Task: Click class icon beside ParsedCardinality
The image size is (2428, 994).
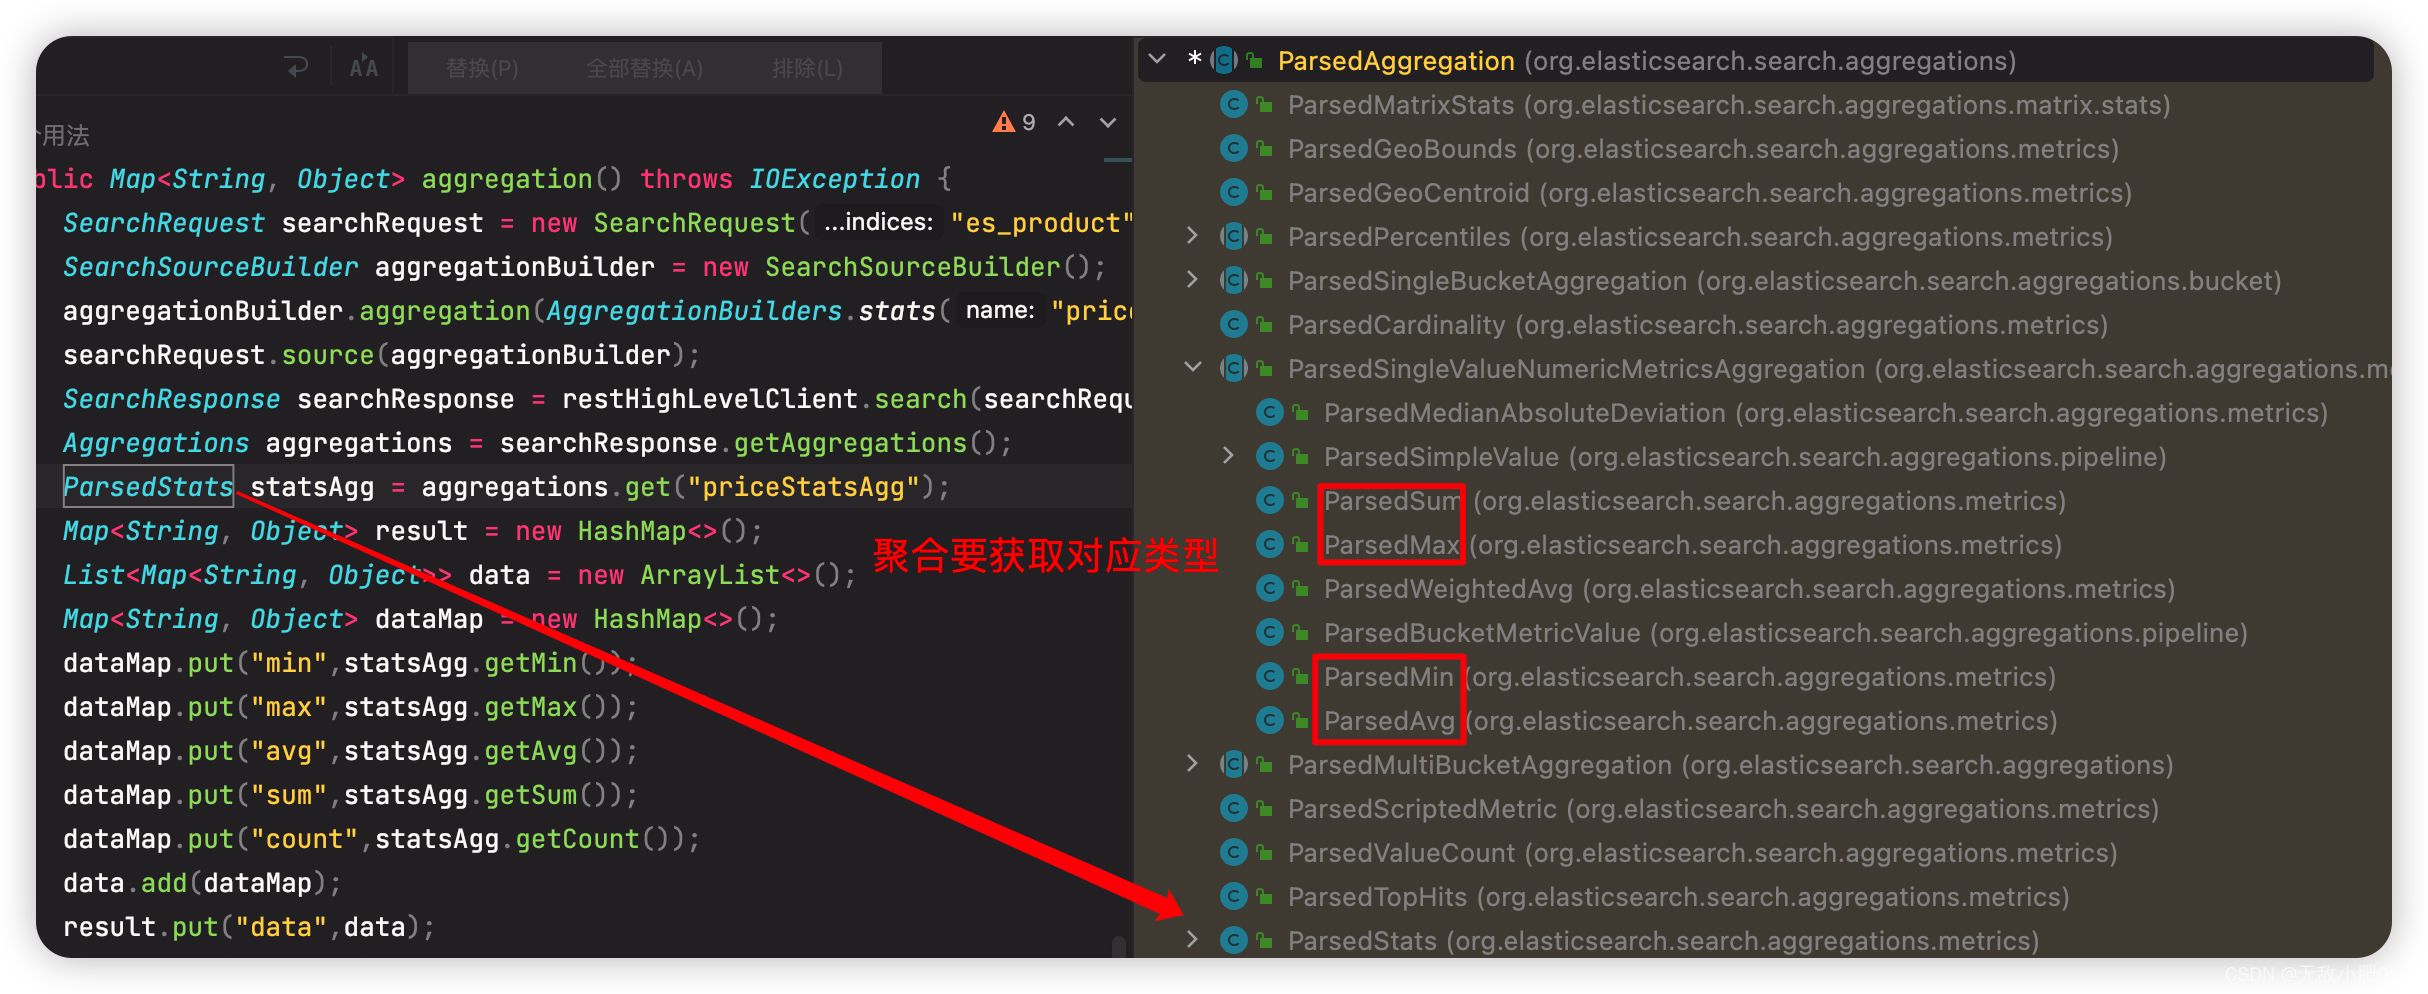Action: point(1234,324)
